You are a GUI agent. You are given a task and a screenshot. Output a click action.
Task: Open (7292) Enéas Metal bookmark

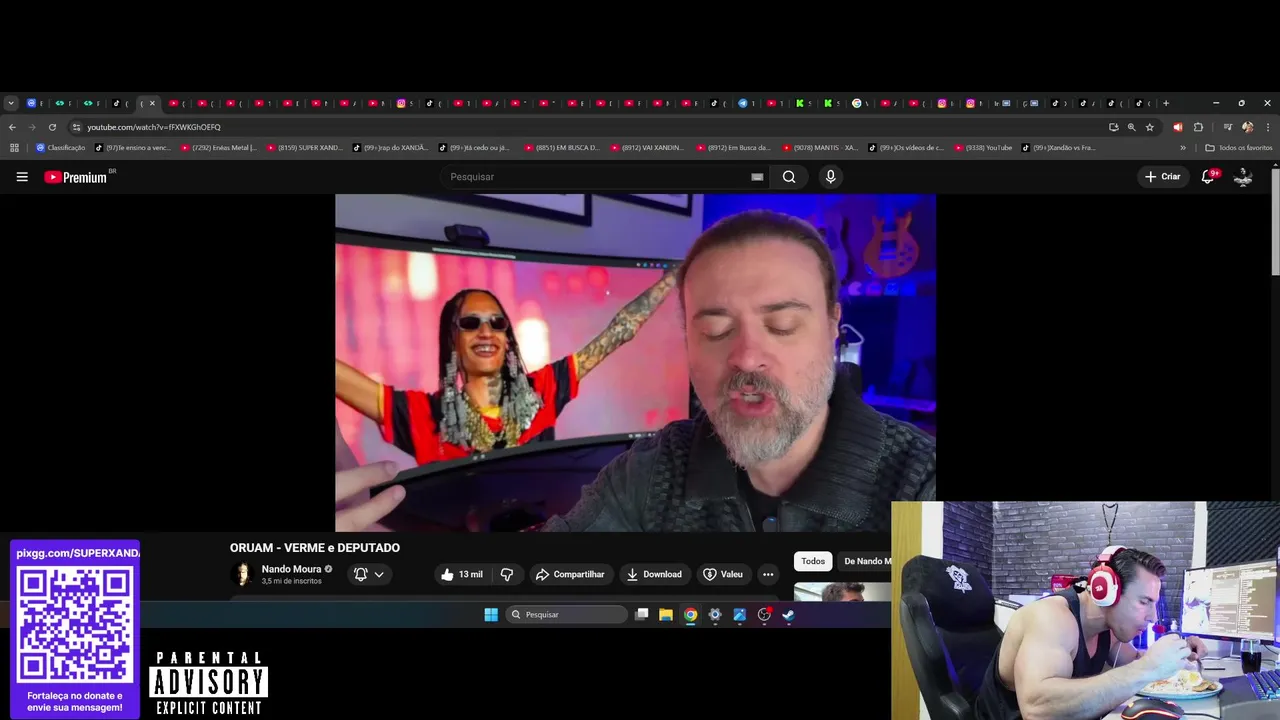pos(219,148)
